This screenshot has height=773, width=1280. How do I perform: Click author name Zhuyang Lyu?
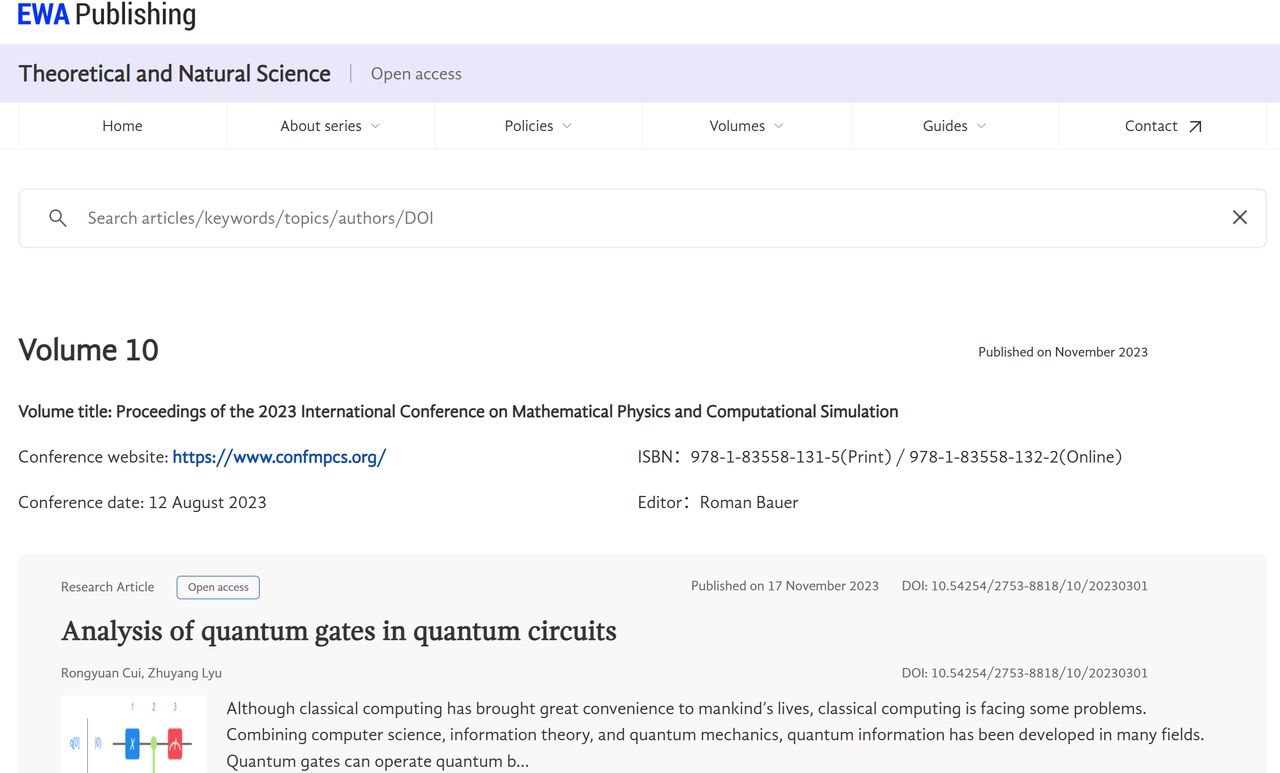tap(184, 673)
